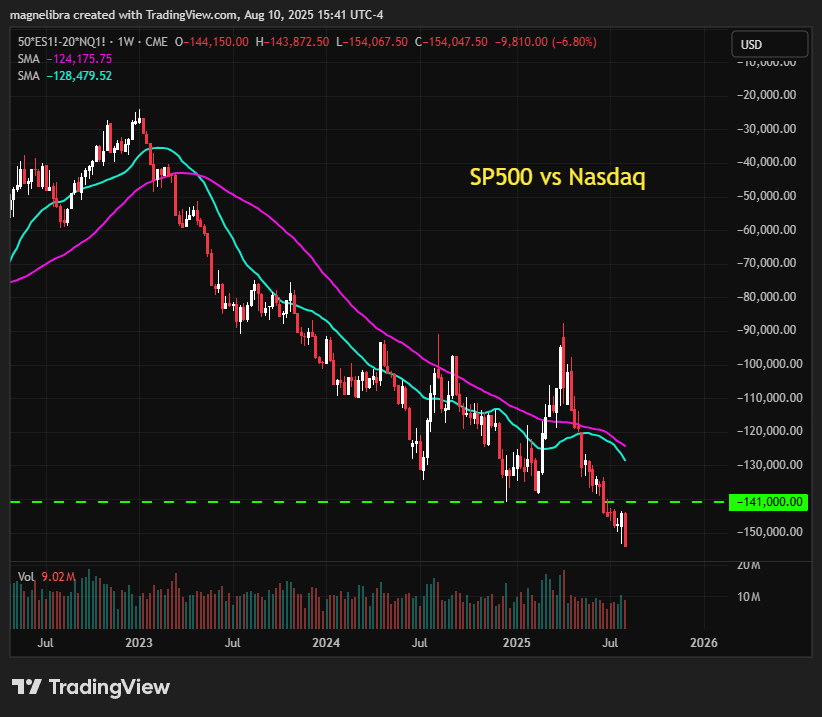The width and height of the screenshot is (822, 717).
Task: Click the −150,000.00 price axis label
Action: click(x=770, y=532)
